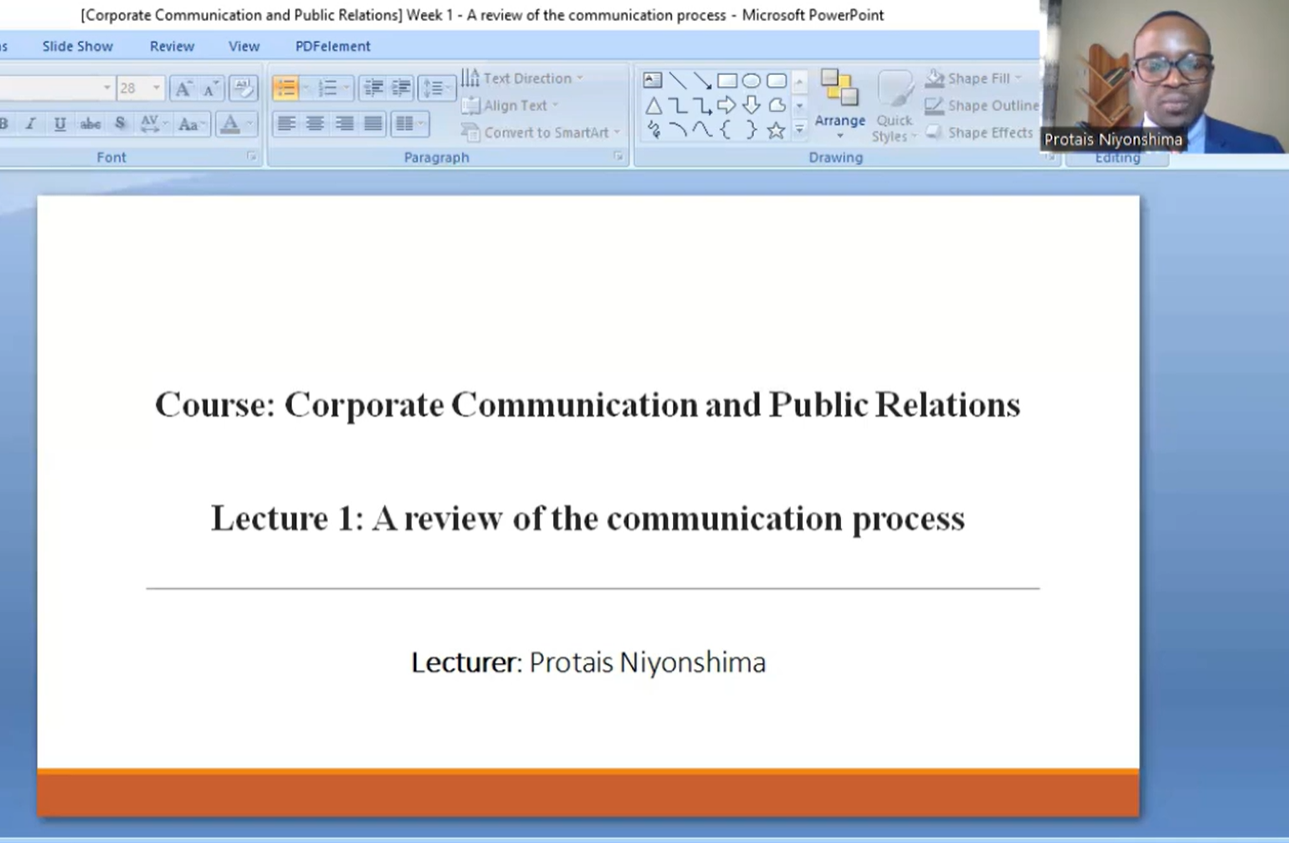Screen dimensions: 1289x843
Task: Select the Down Arrow shape
Action: click(x=751, y=105)
